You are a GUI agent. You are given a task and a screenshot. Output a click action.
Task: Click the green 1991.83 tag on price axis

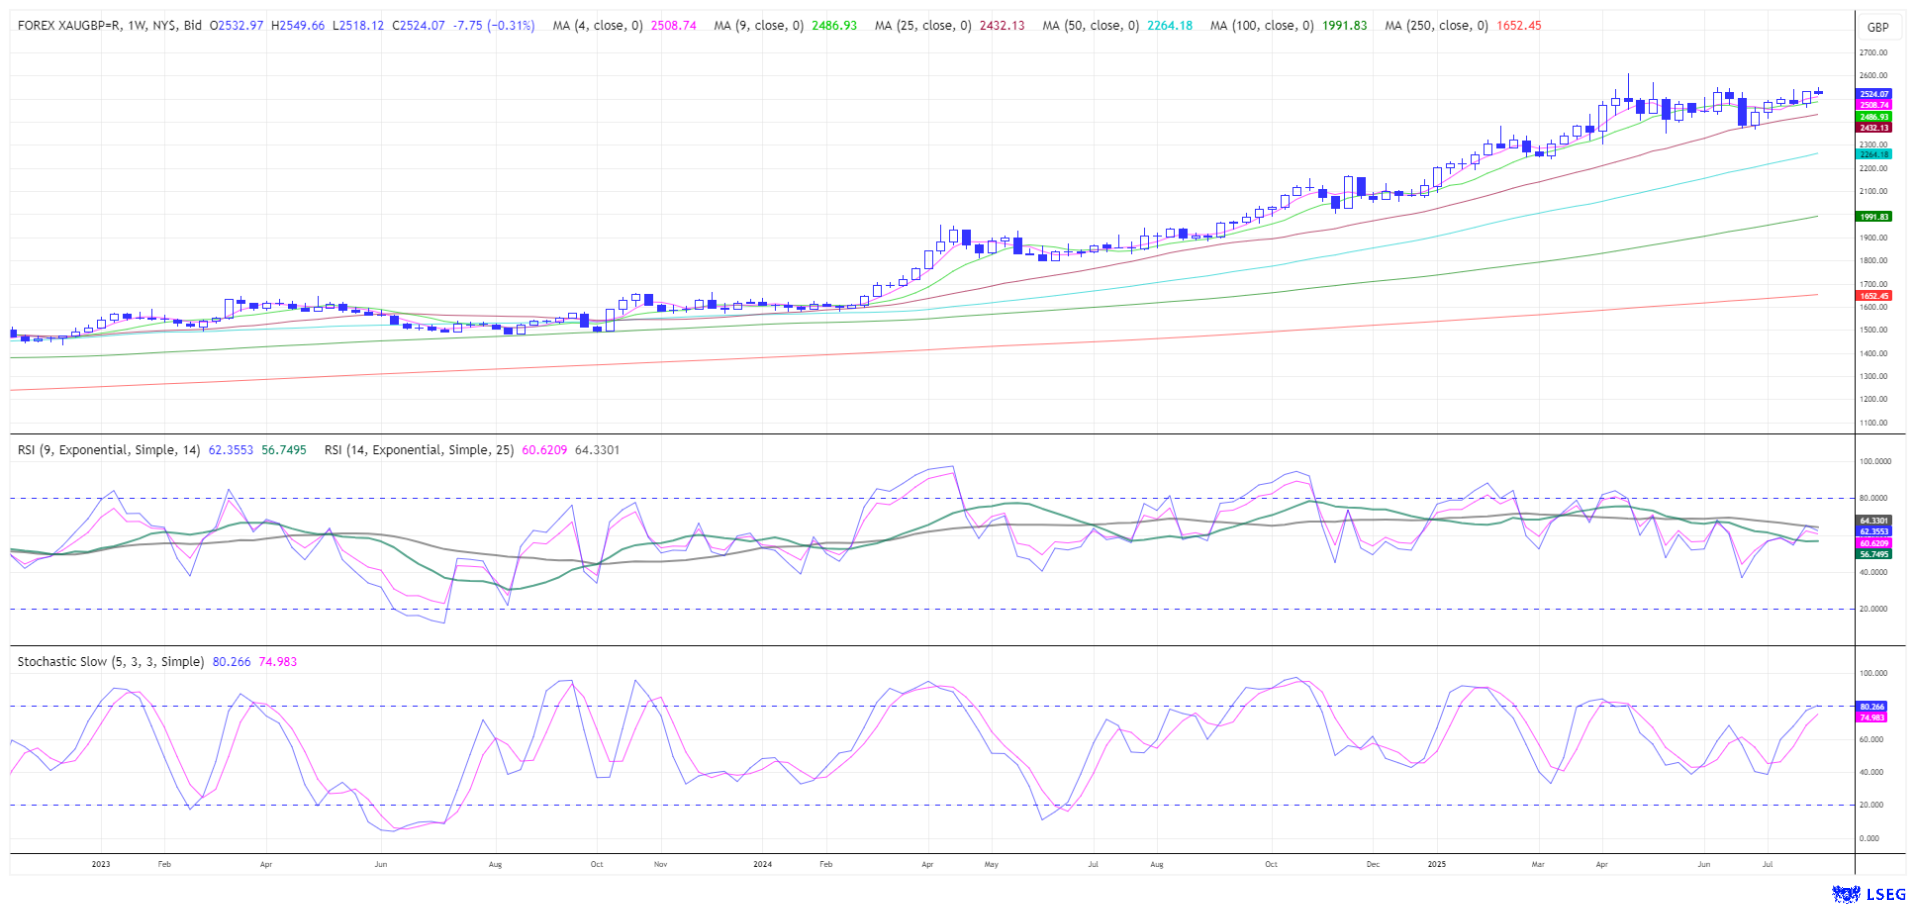coord(1873,217)
